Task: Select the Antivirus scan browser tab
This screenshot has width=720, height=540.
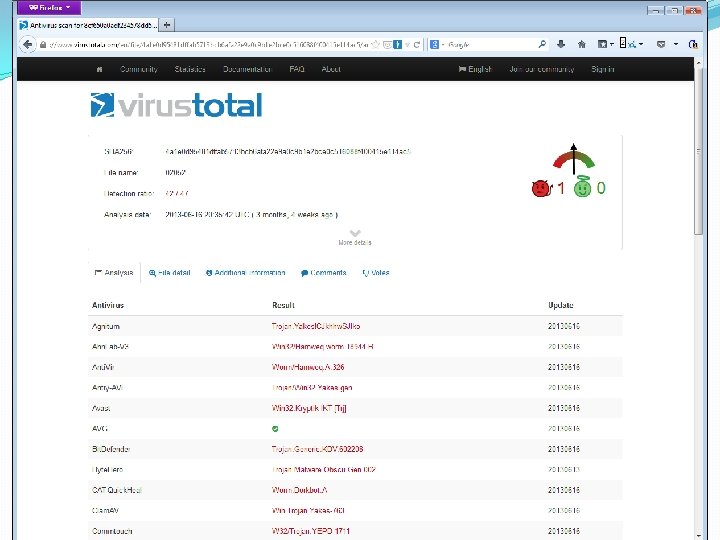Action: (88, 25)
